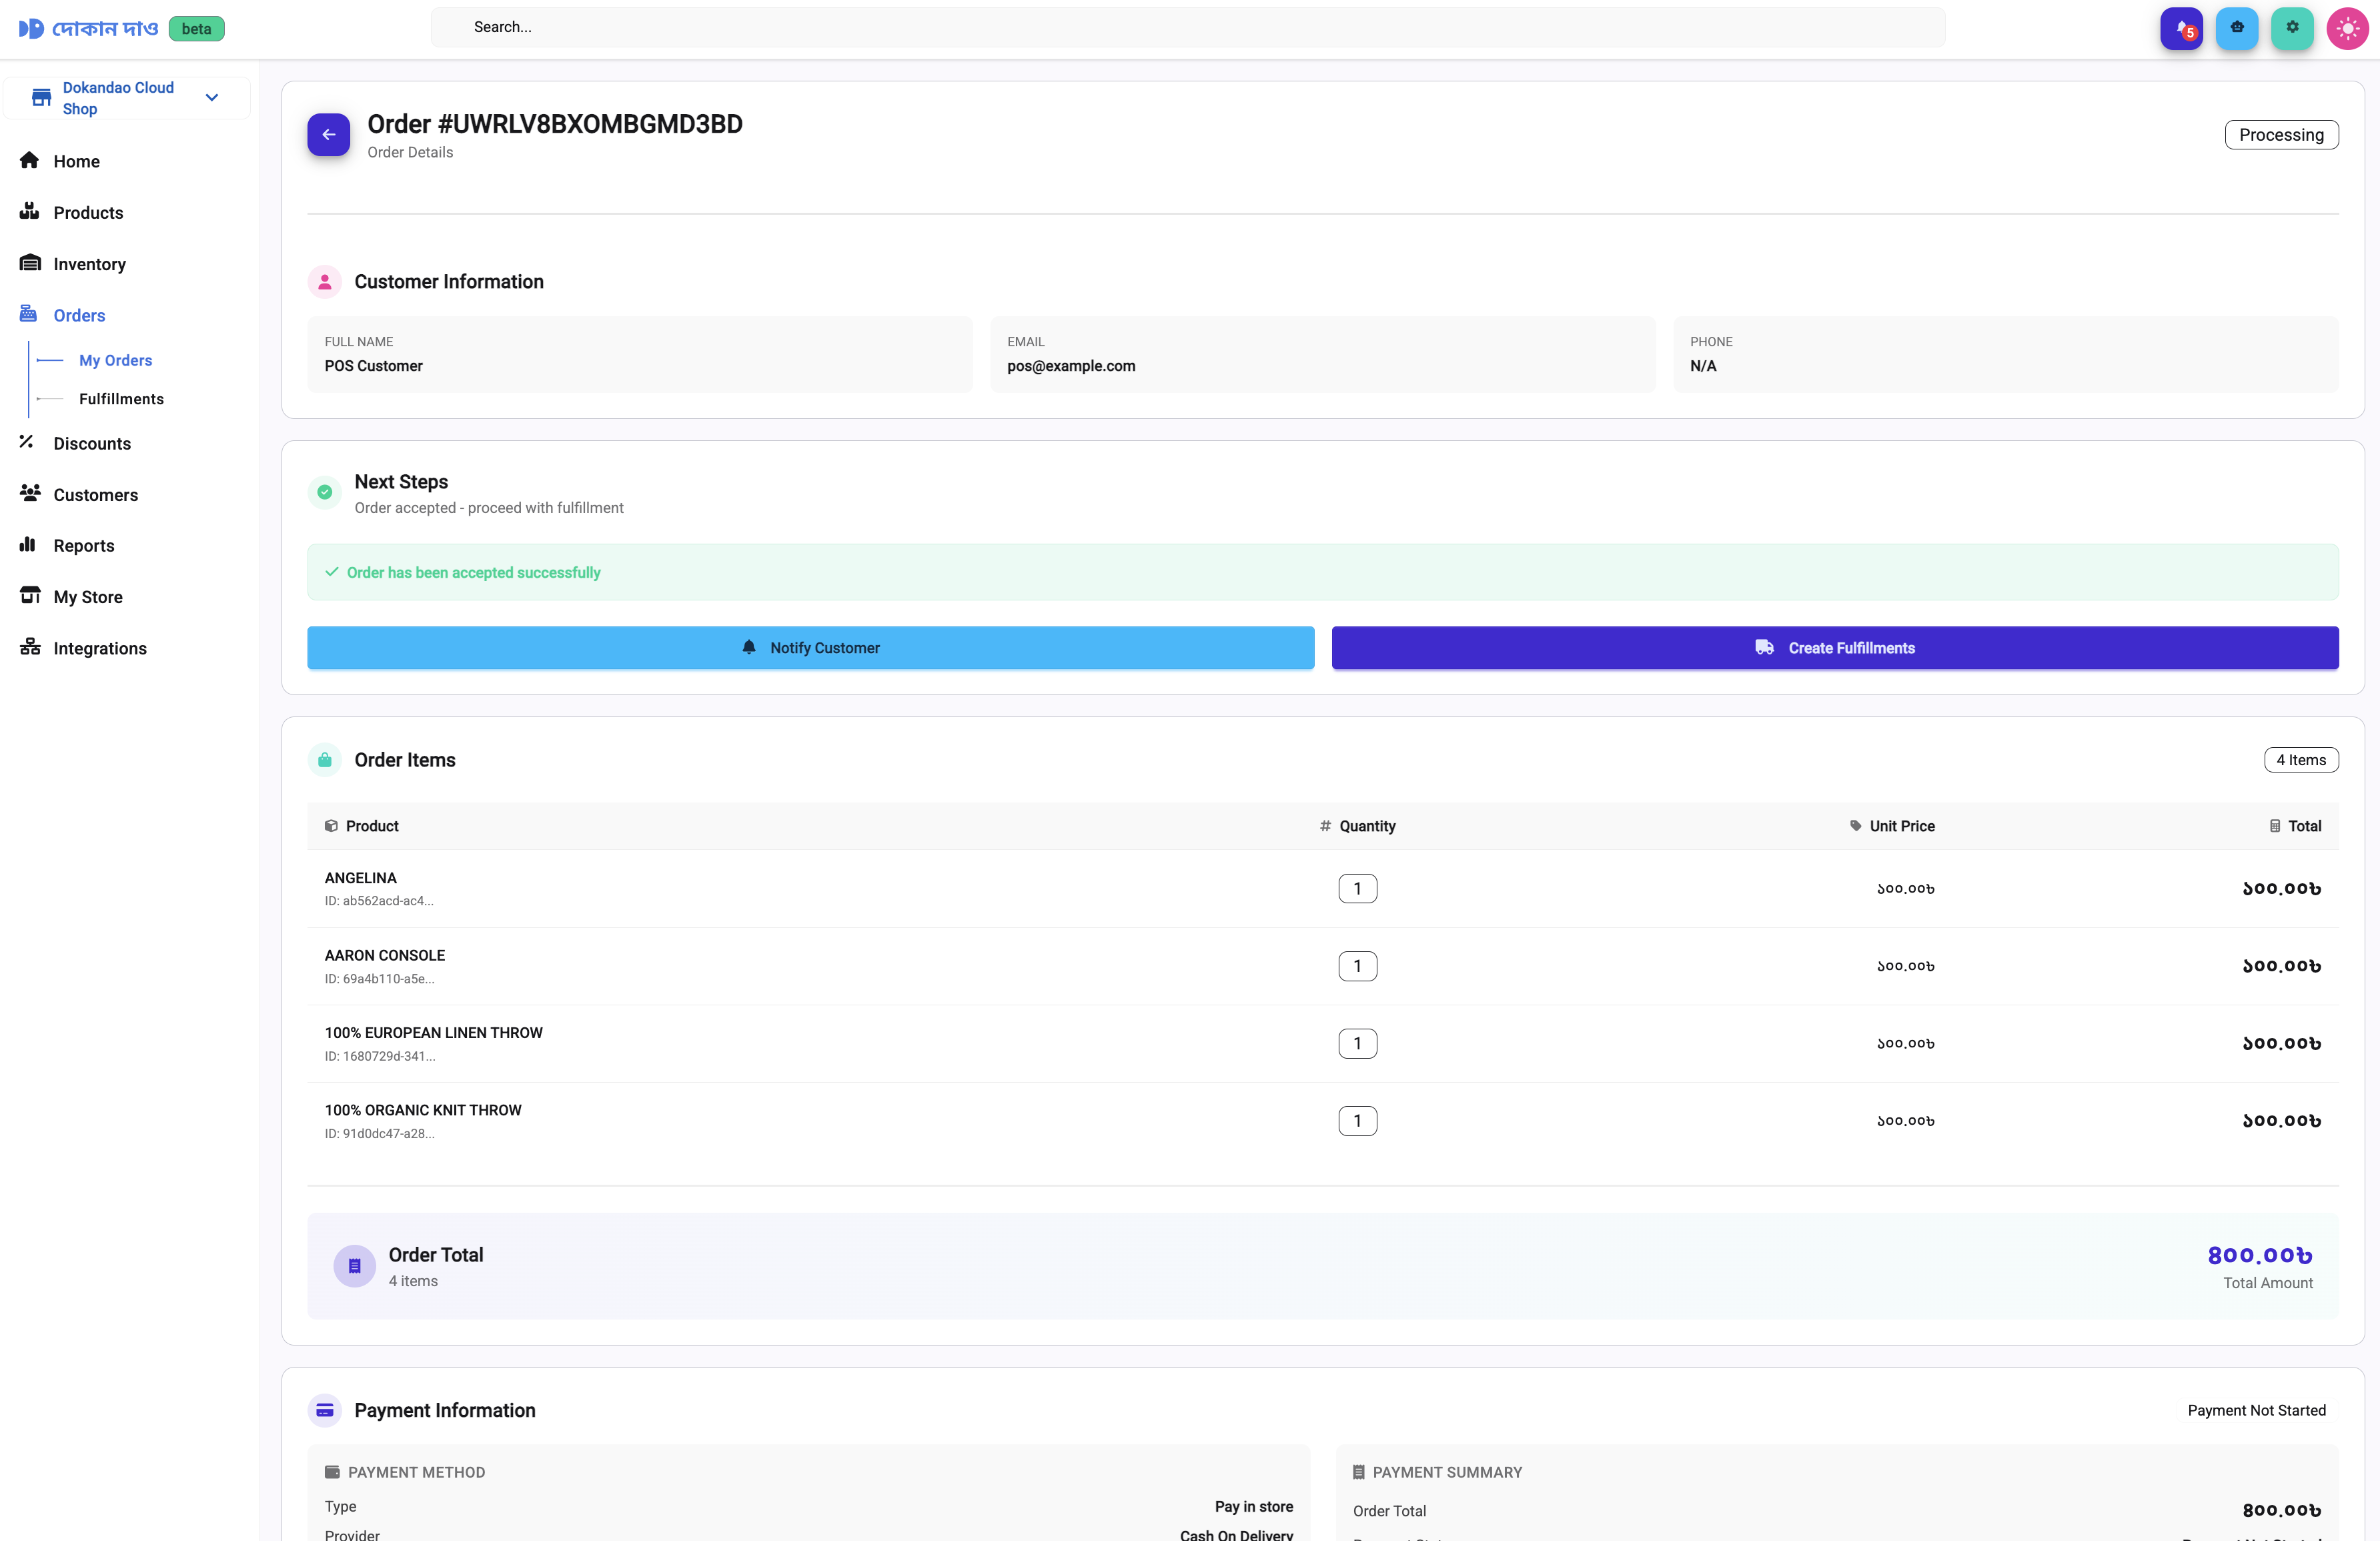
Task: Open the Fulfillments submenu item
Action: tap(121, 399)
